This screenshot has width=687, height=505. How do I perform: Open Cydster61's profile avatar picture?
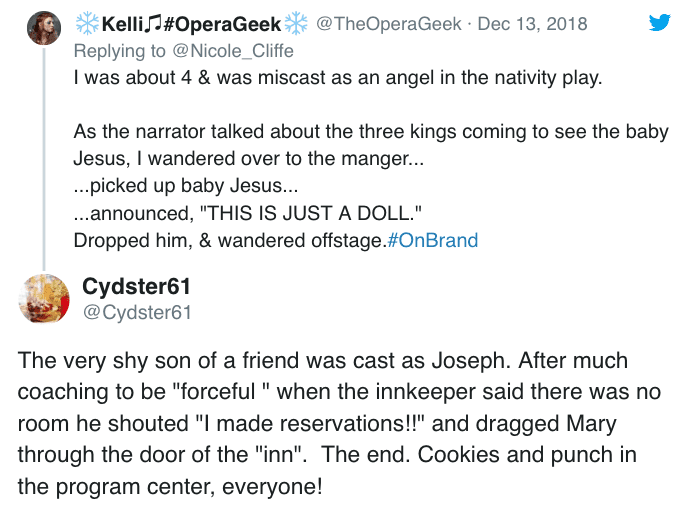pyautogui.click(x=42, y=297)
